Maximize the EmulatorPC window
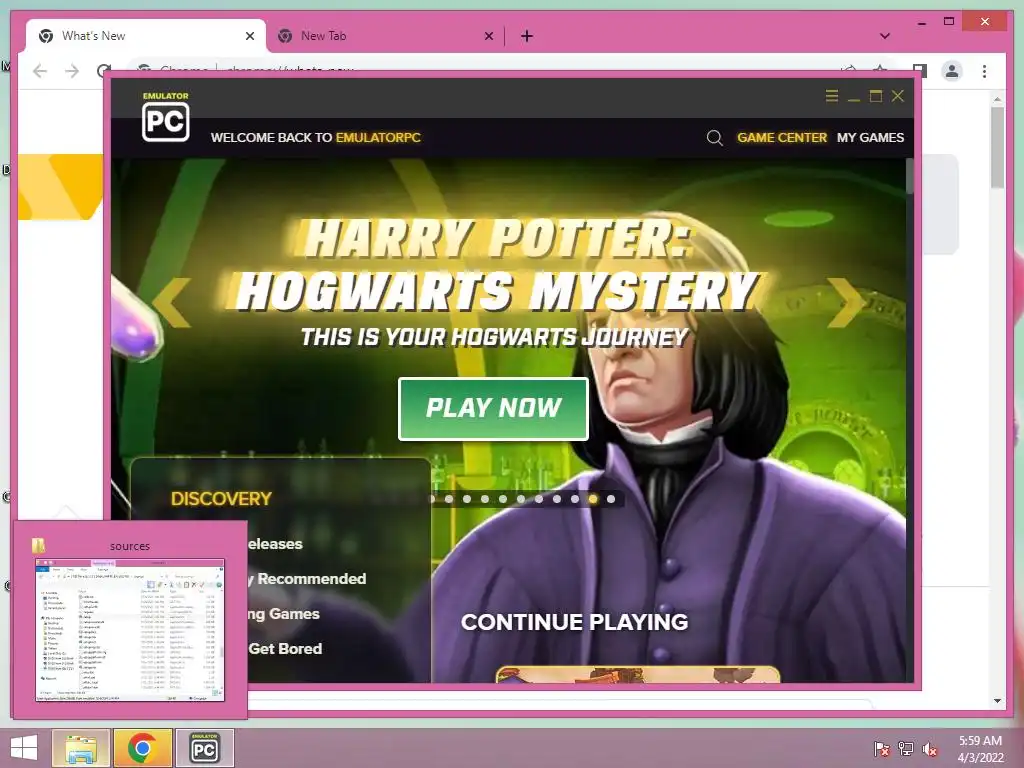The width and height of the screenshot is (1024, 768). click(x=876, y=96)
